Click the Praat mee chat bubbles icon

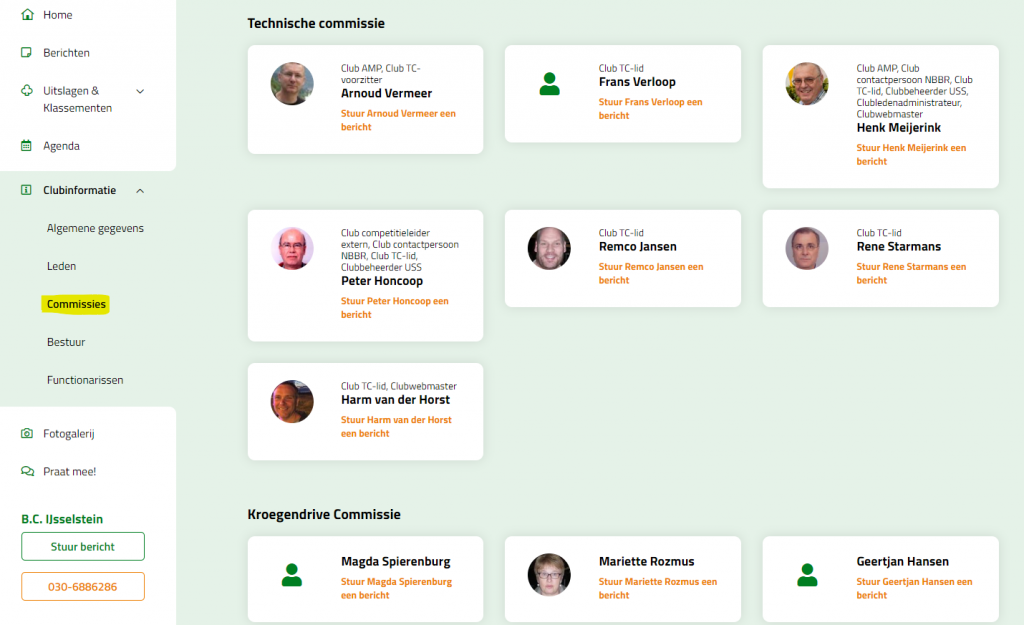click(x=27, y=471)
